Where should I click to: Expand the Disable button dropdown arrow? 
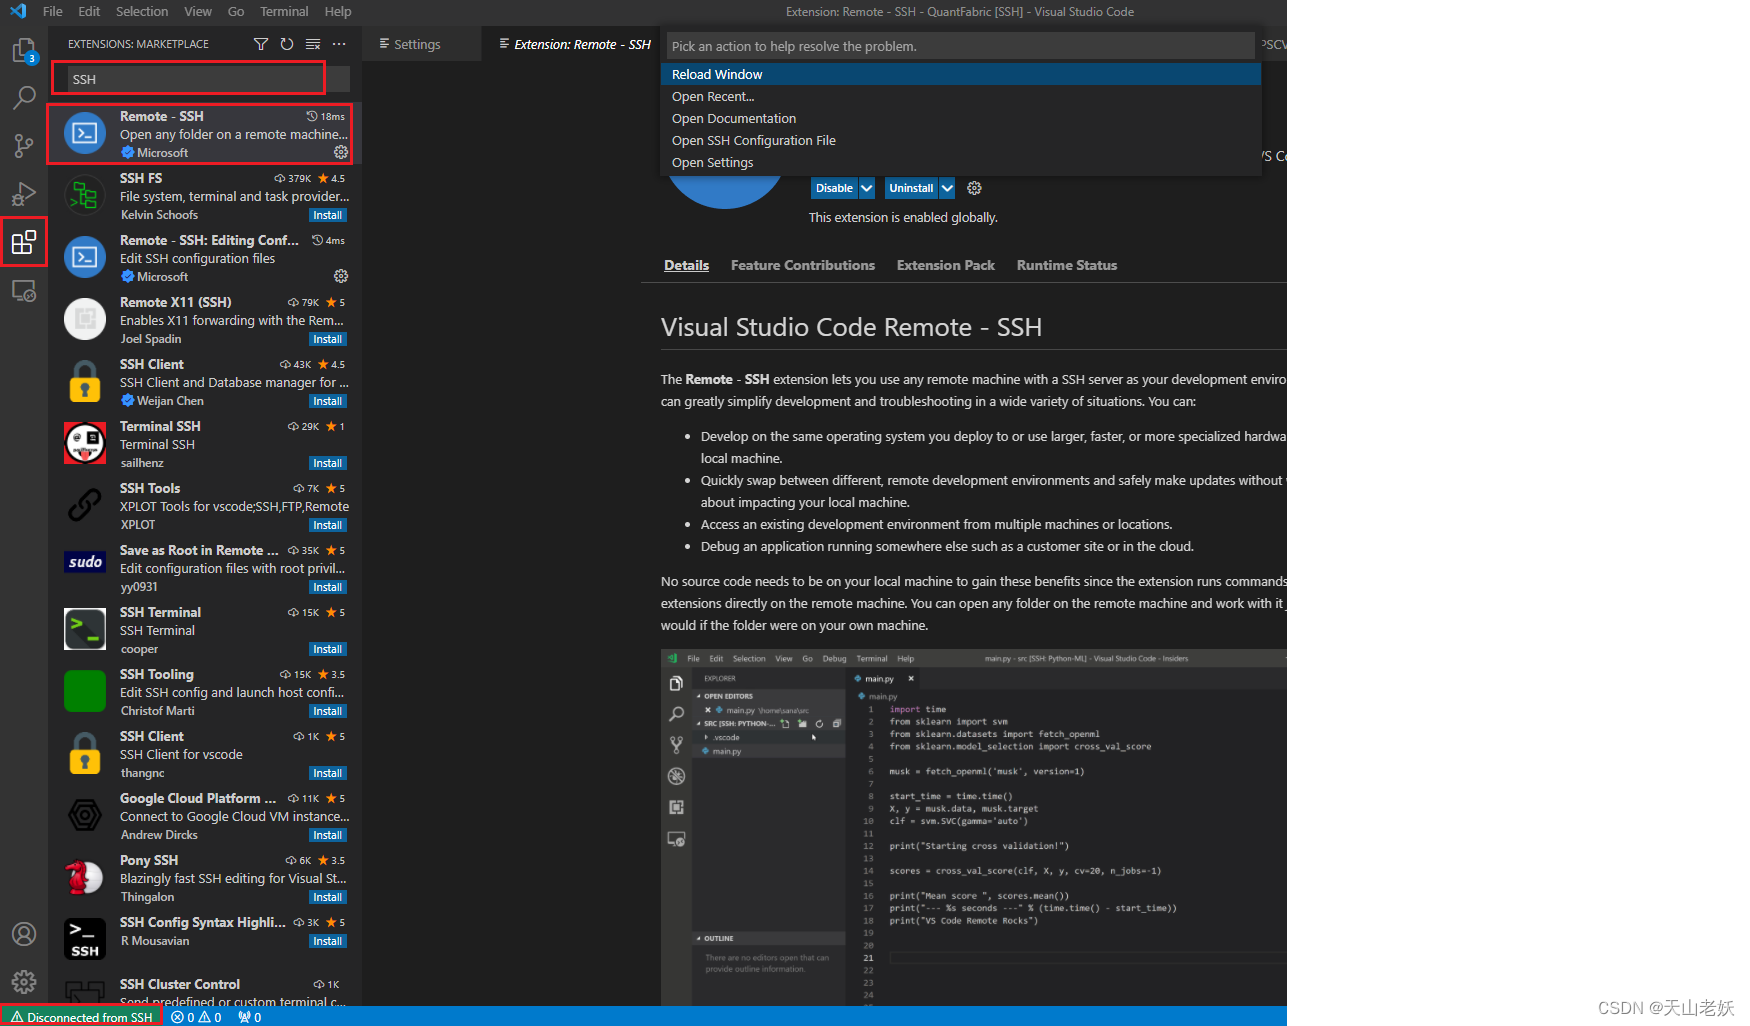[x=867, y=188]
